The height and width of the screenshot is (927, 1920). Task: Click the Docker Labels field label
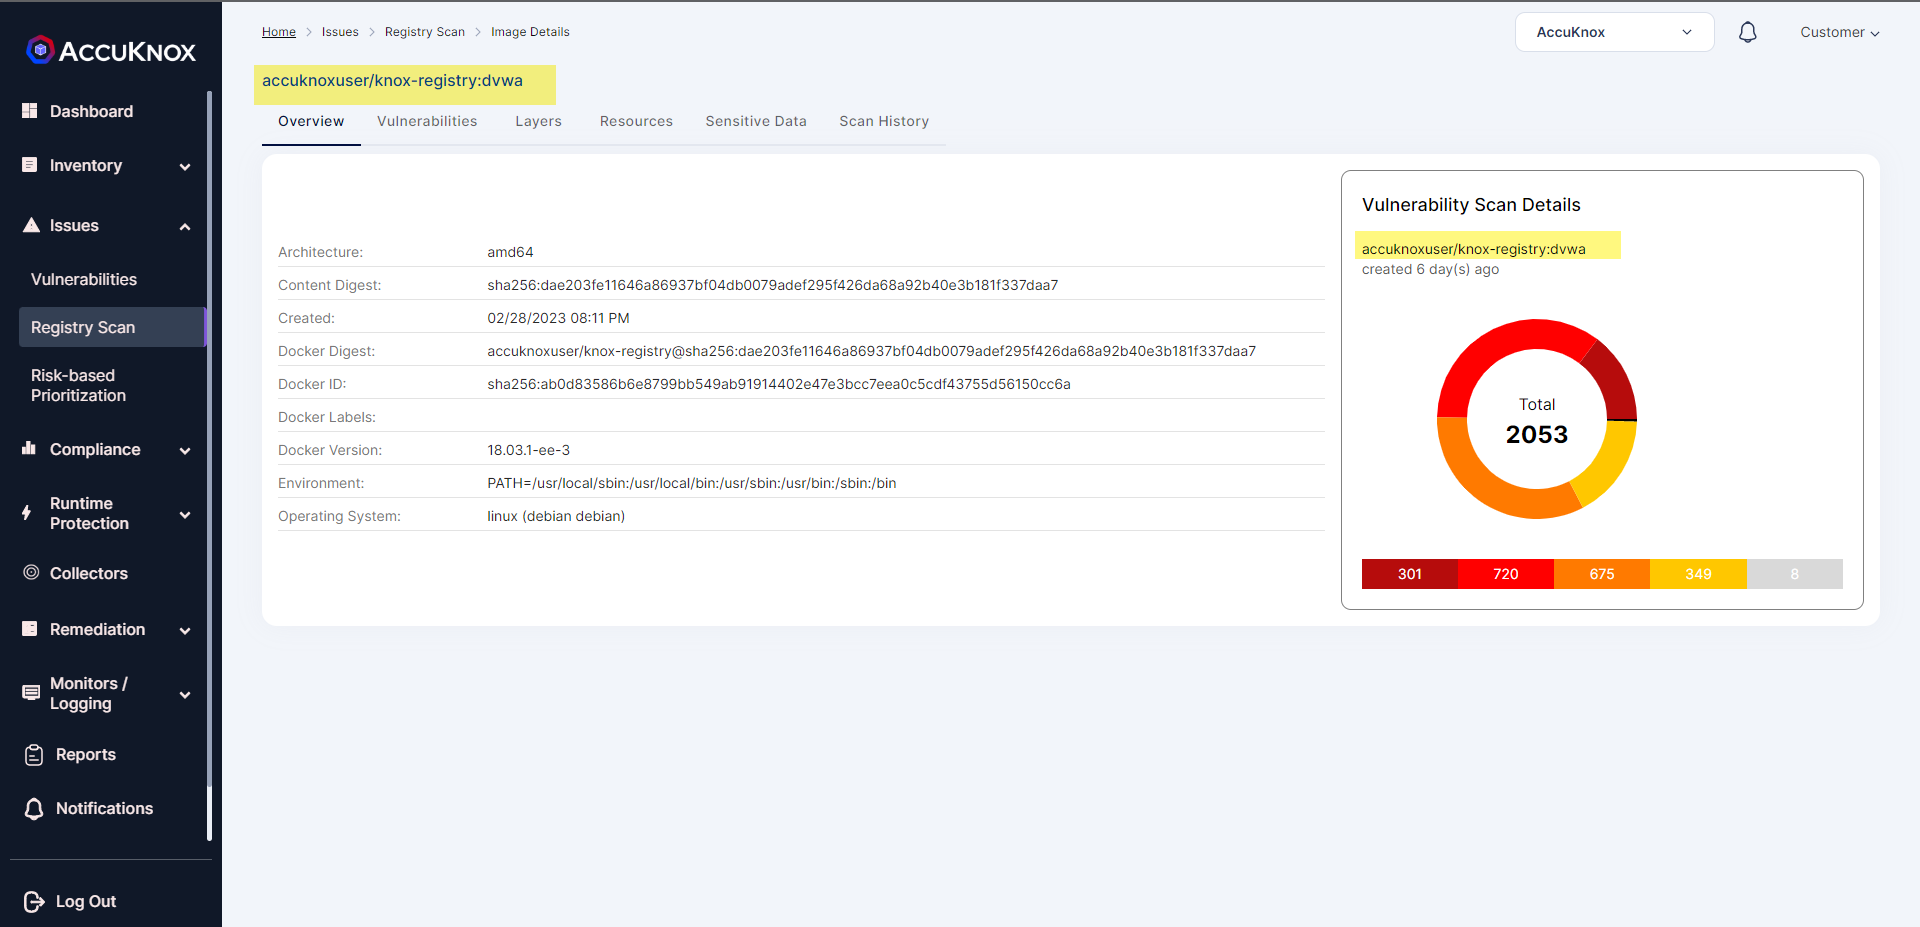point(327,417)
